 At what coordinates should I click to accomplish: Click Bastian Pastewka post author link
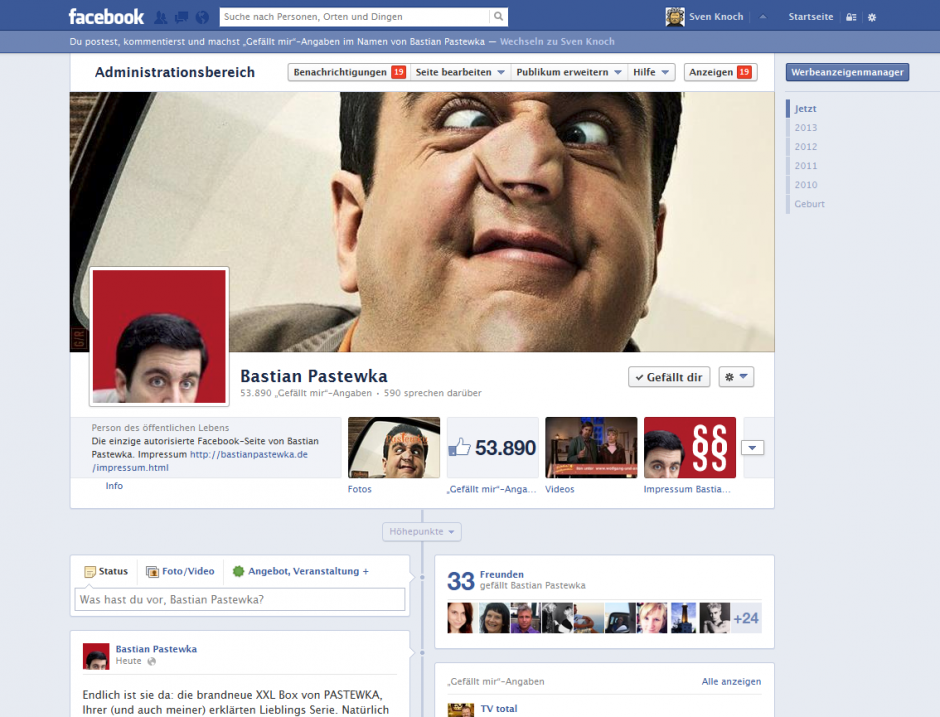[x=156, y=649]
